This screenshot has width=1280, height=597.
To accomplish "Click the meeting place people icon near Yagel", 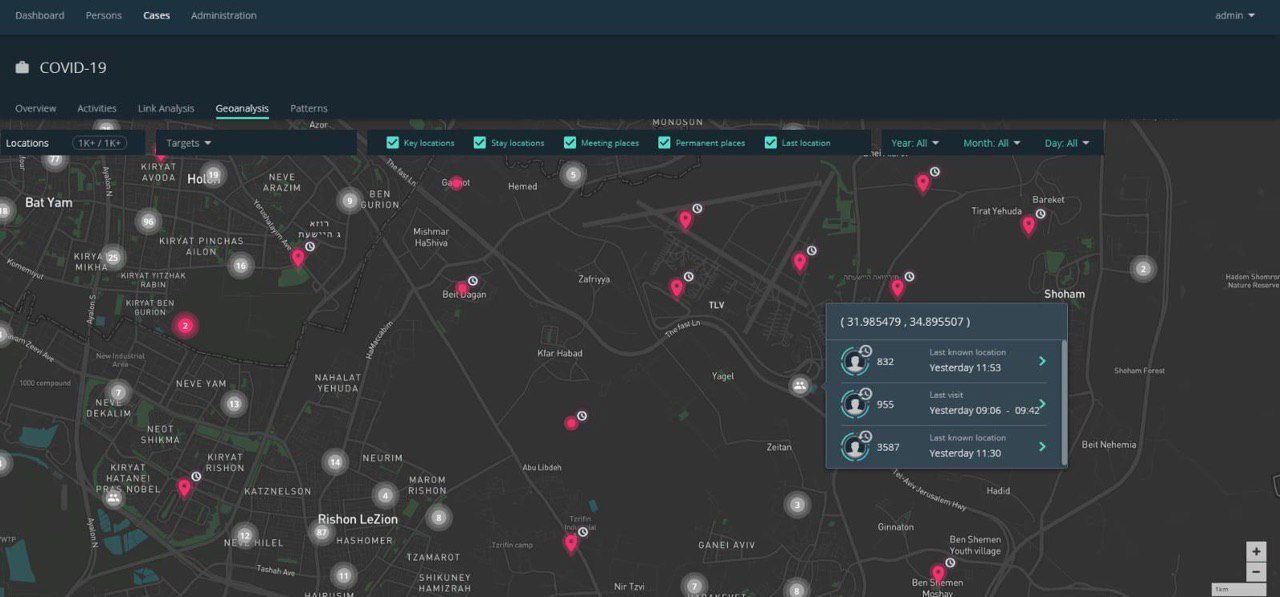I will pos(799,385).
